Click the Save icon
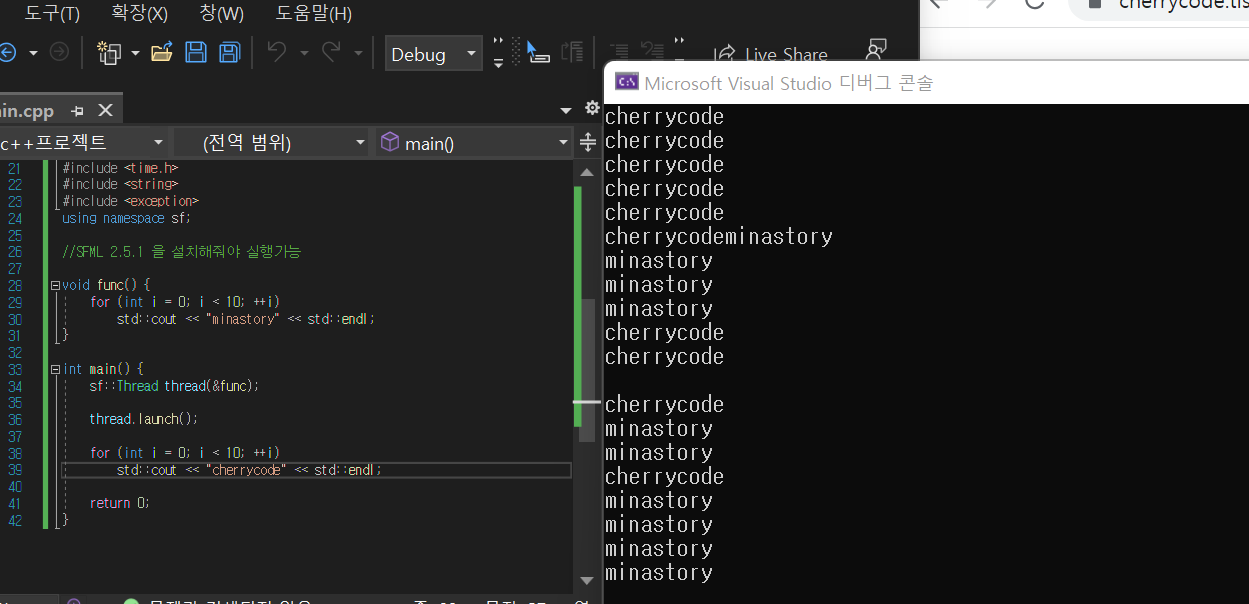The height and width of the screenshot is (604, 1249). click(x=196, y=53)
